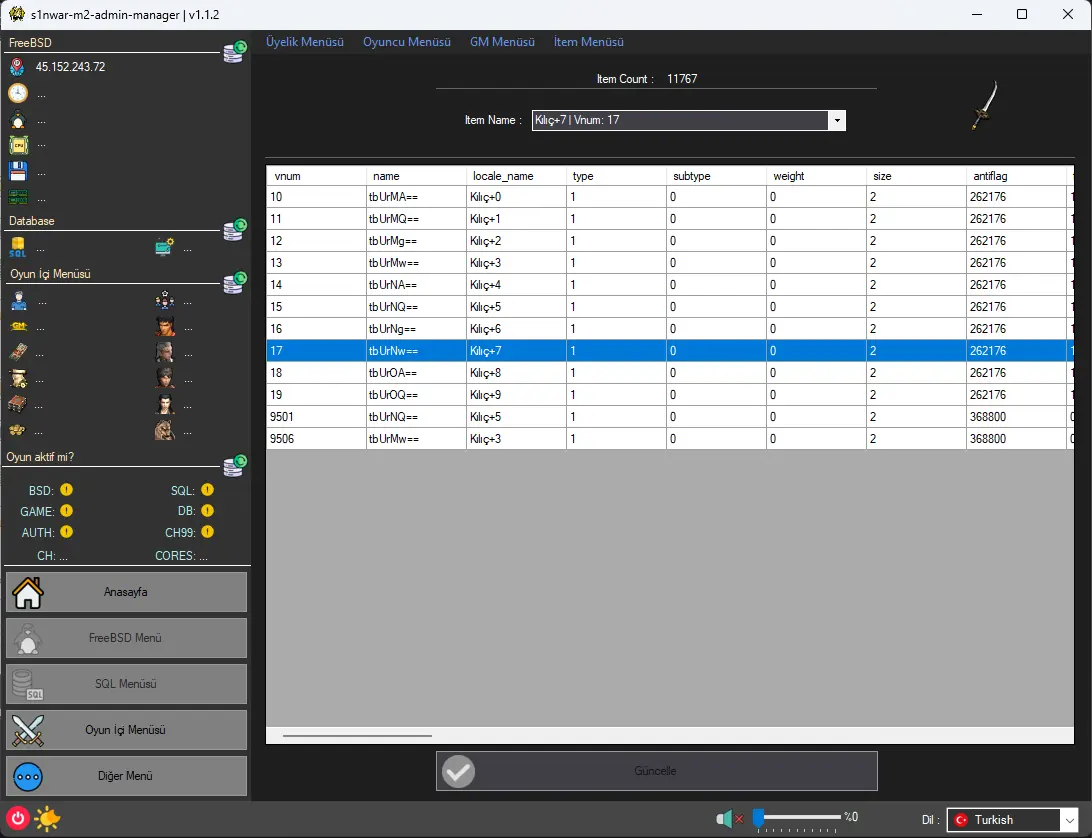Click the sun and moon theme icon
Viewport: 1092px width, 838px height.
(x=47, y=819)
